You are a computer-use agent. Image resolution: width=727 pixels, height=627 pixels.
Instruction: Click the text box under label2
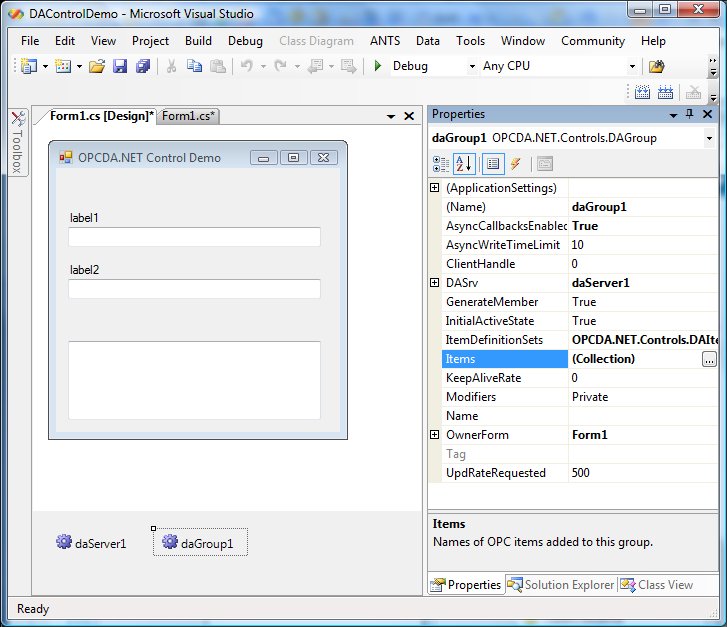click(x=194, y=289)
